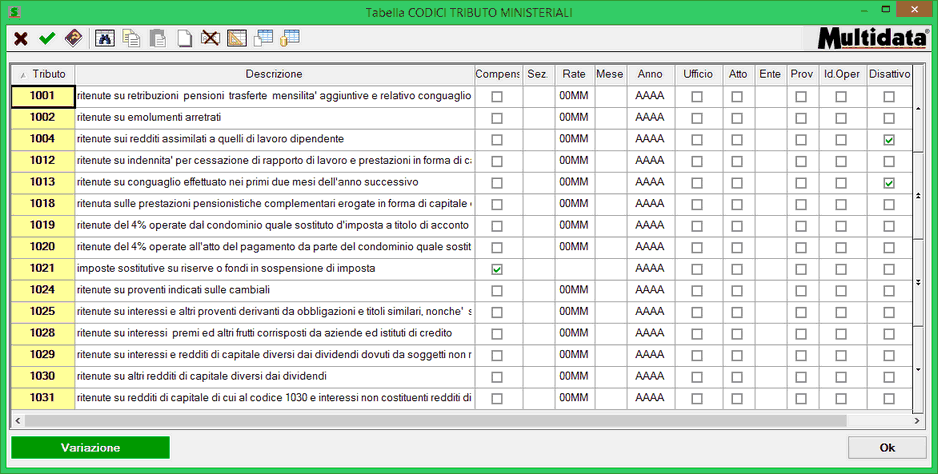This screenshot has width=938, height=474.
Task: Toggle Compens checkbox for tributo 1024
Action: click(x=497, y=291)
